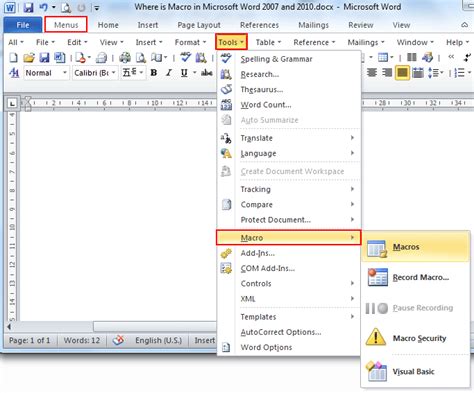Minimize the ribbon with the caret icon

(x=464, y=25)
